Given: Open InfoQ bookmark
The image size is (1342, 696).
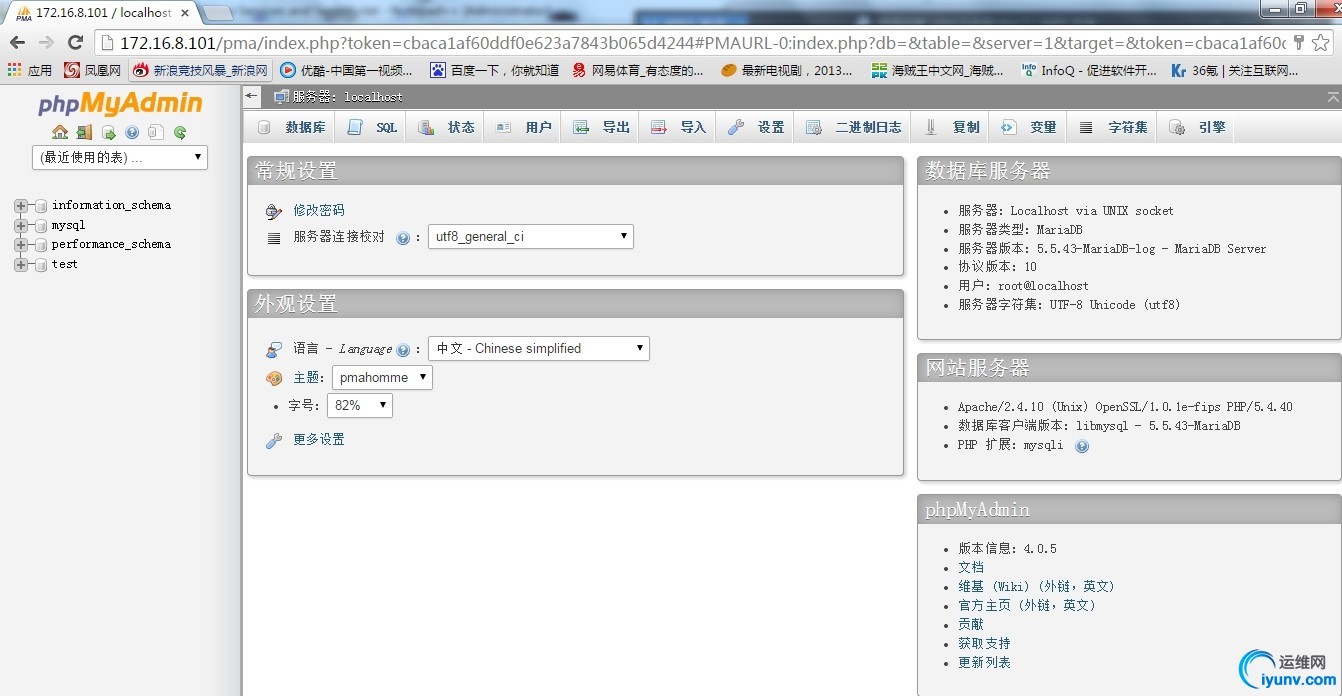Looking at the screenshot, I should (x=1088, y=70).
